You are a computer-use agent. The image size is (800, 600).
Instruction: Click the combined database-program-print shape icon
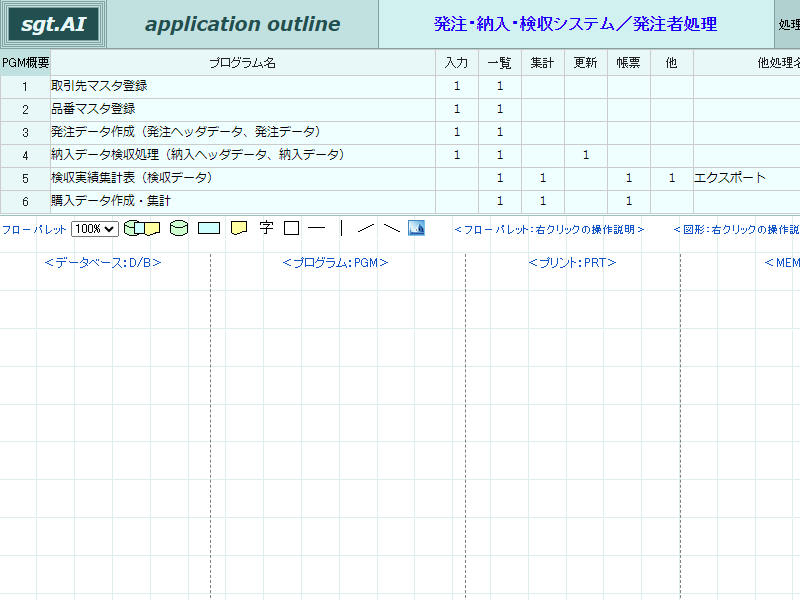[x=142, y=228]
